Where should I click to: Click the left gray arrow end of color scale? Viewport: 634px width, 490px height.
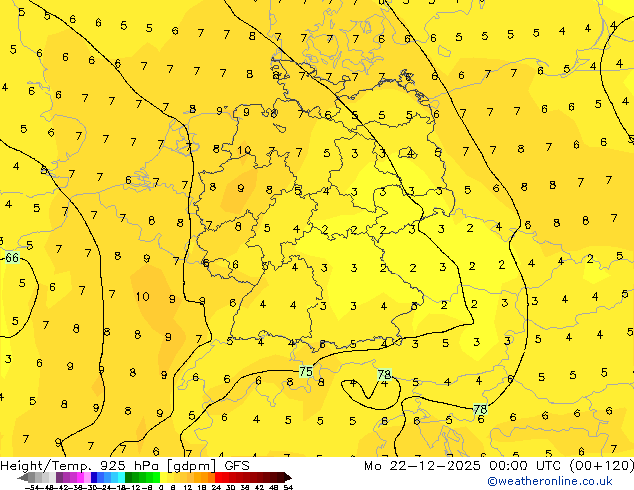23,477
